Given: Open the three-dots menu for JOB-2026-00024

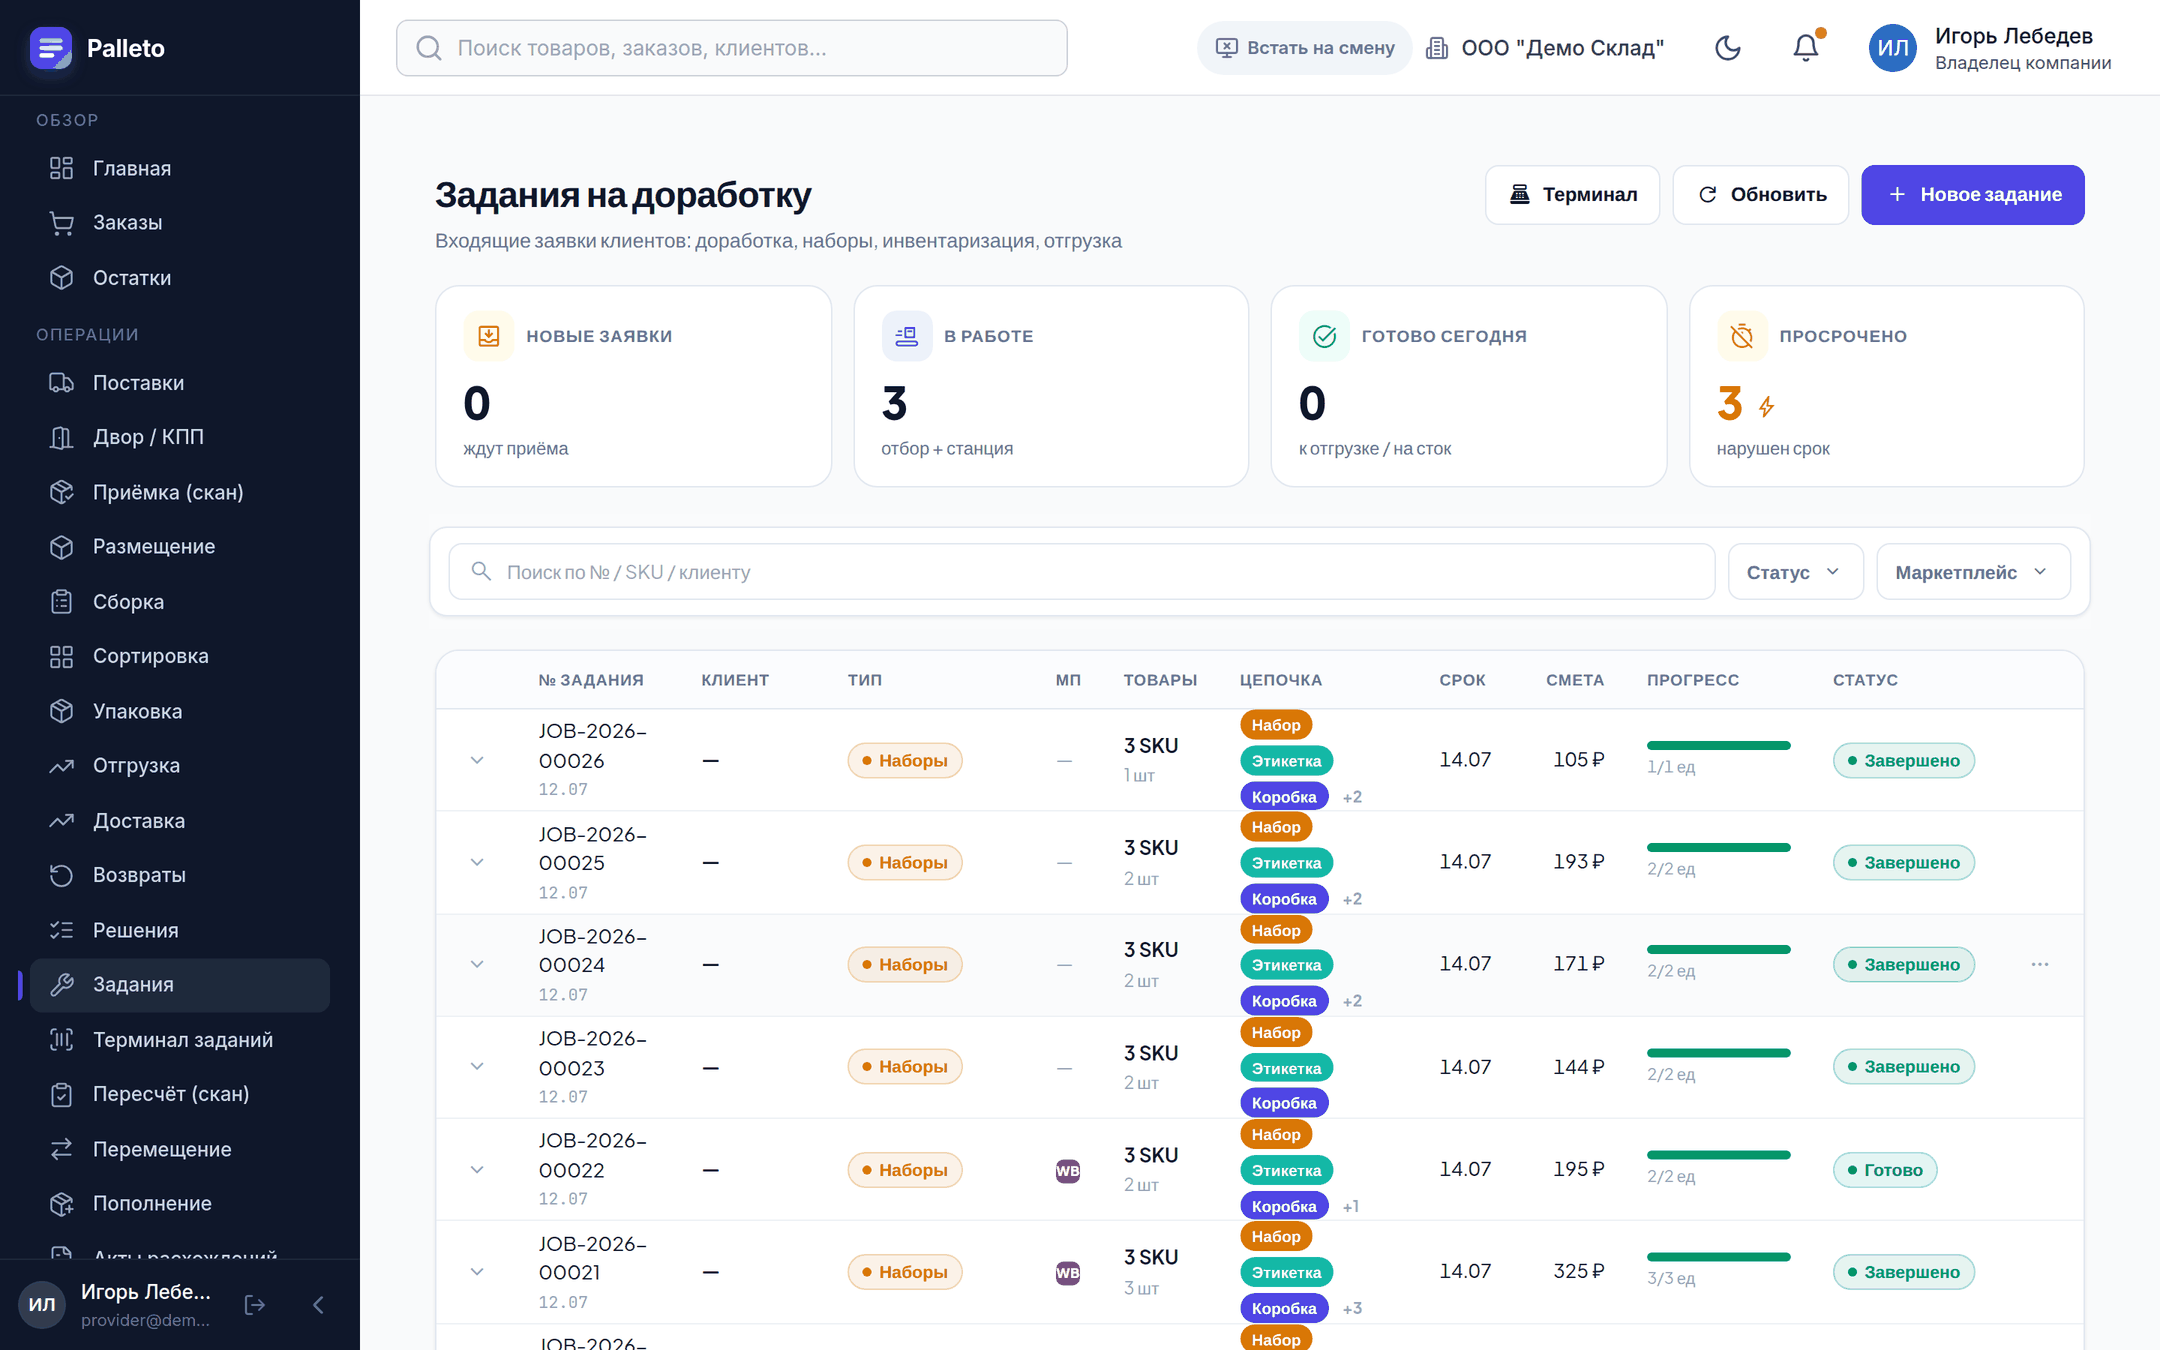Looking at the screenshot, I should (x=2040, y=964).
